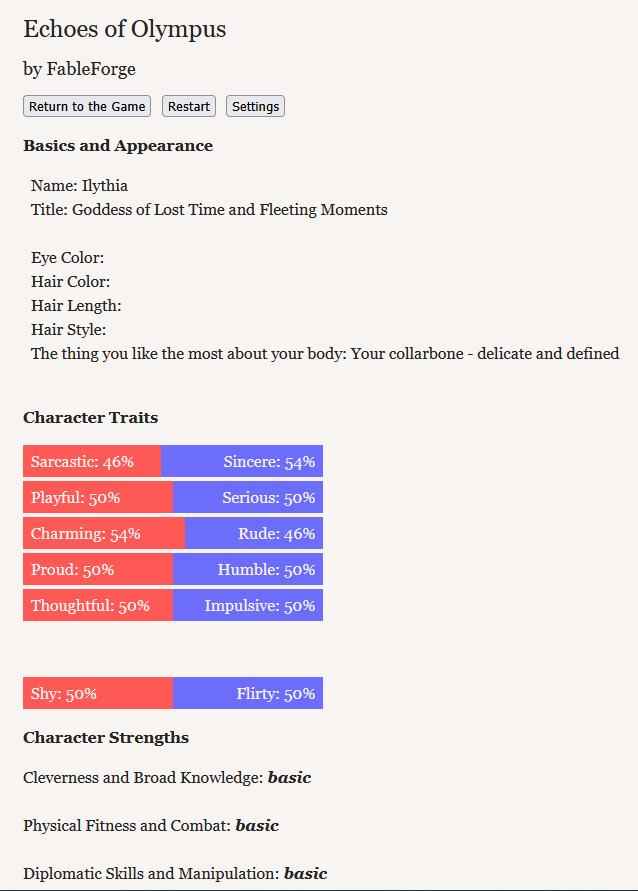Select the Proud 50% bar segment
Viewport: 638px width, 891px height.
[98, 569]
